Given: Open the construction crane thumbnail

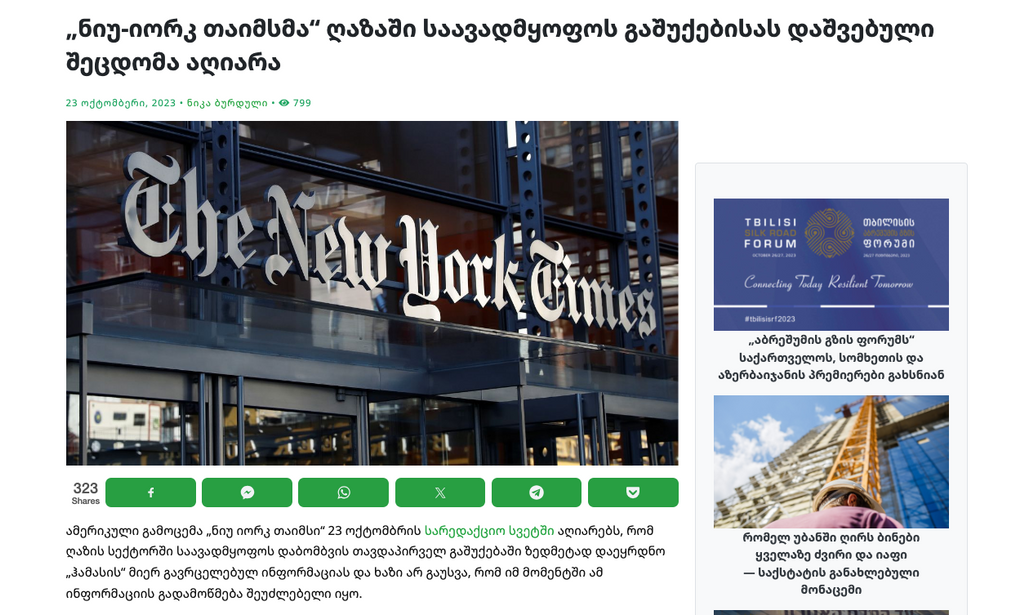Looking at the screenshot, I should tap(831, 462).
